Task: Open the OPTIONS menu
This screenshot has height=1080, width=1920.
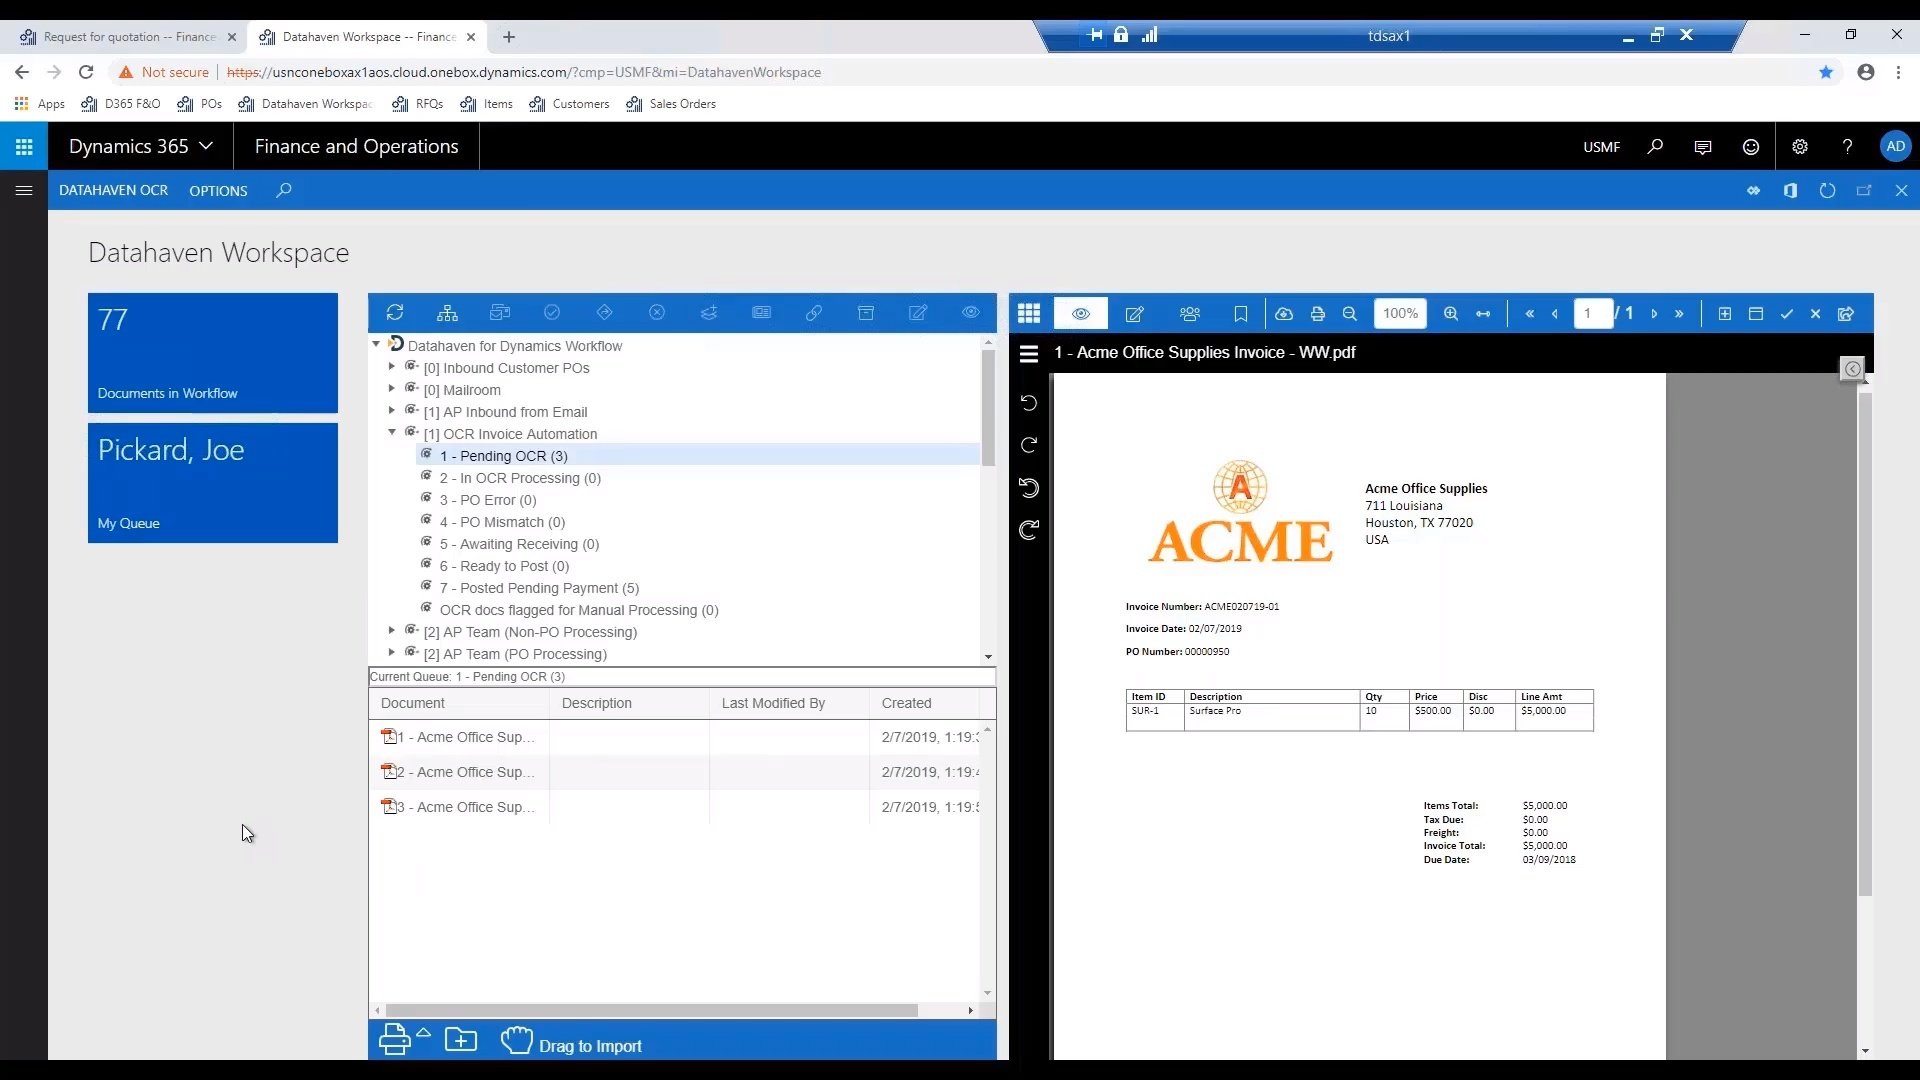Action: point(217,190)
